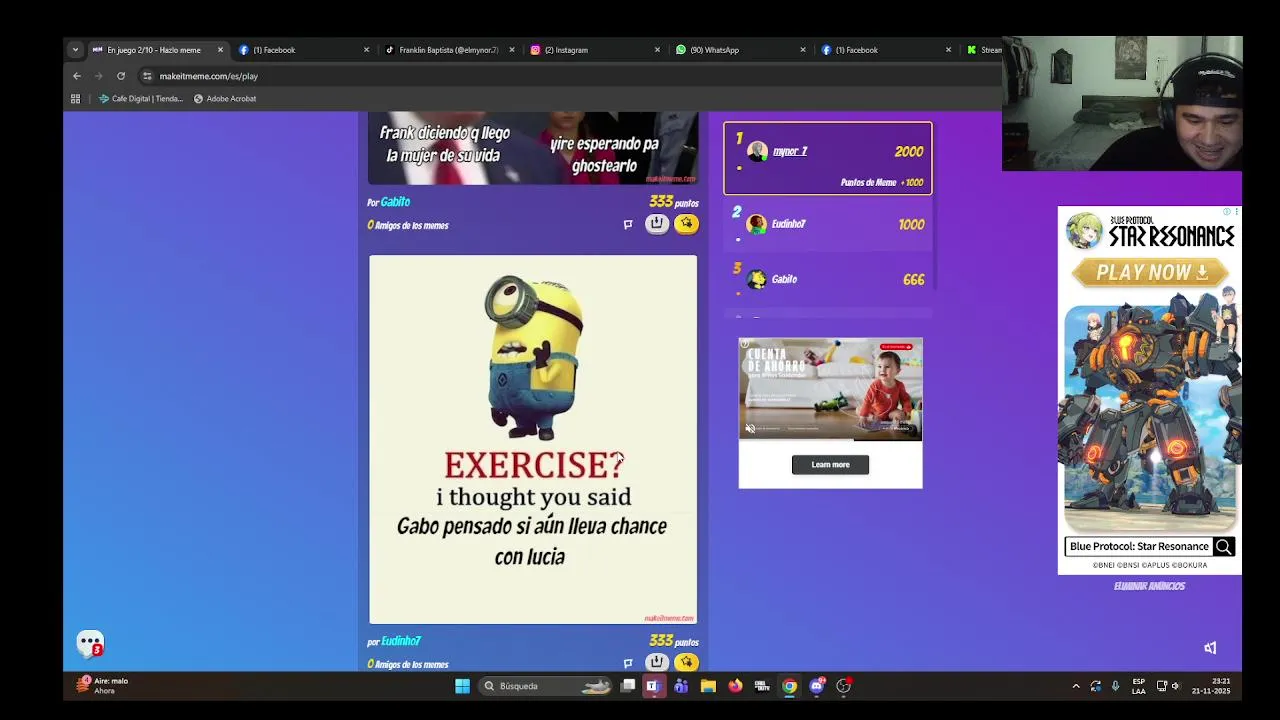This screenshot has width=1280, height=720.
Task: Share the Gabito meme with the share icon
Action: click(x=656, y=224)
